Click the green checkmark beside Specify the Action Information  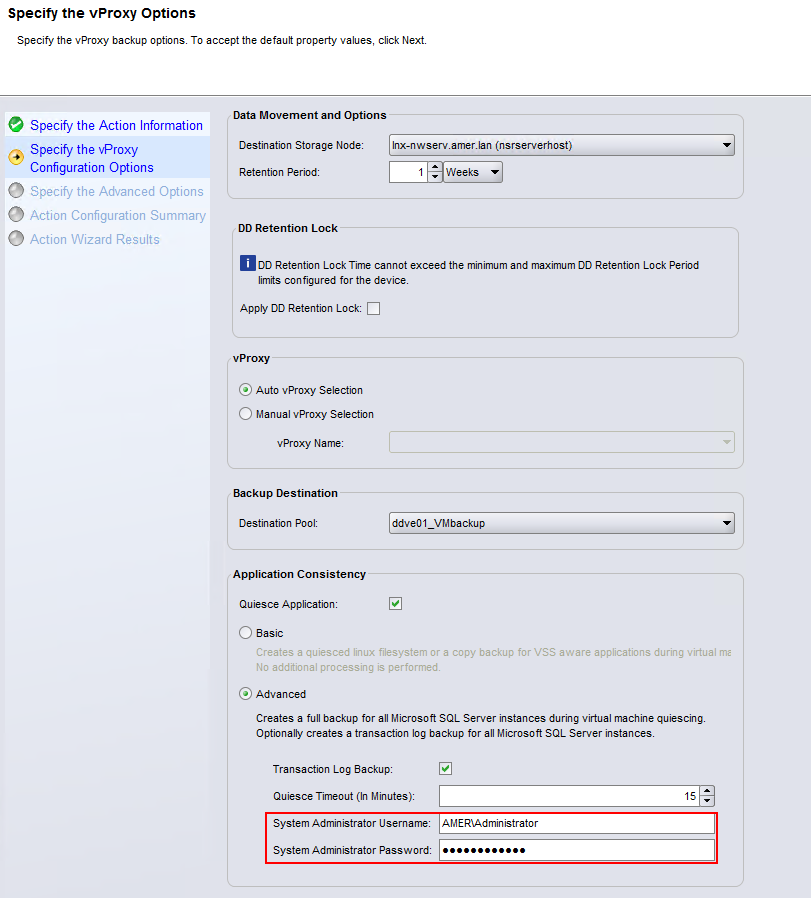click(18, 125)
